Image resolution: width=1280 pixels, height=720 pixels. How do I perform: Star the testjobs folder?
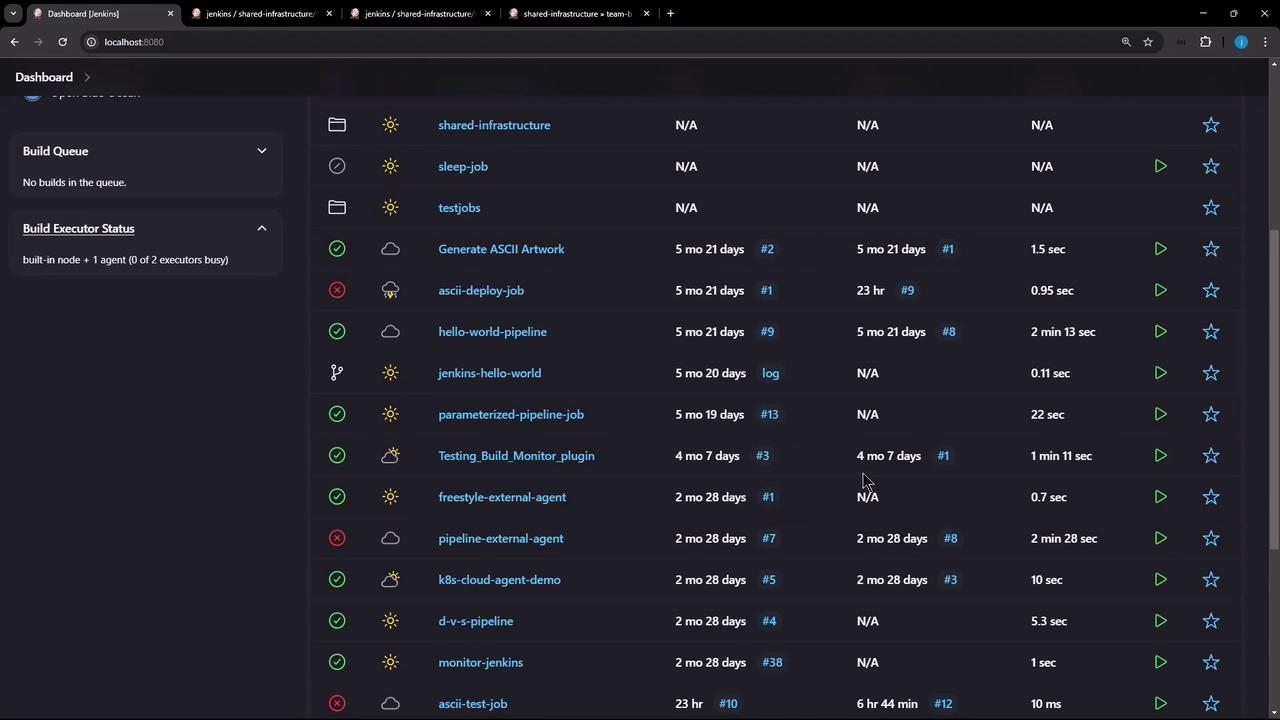click(x=1211, y=208)
